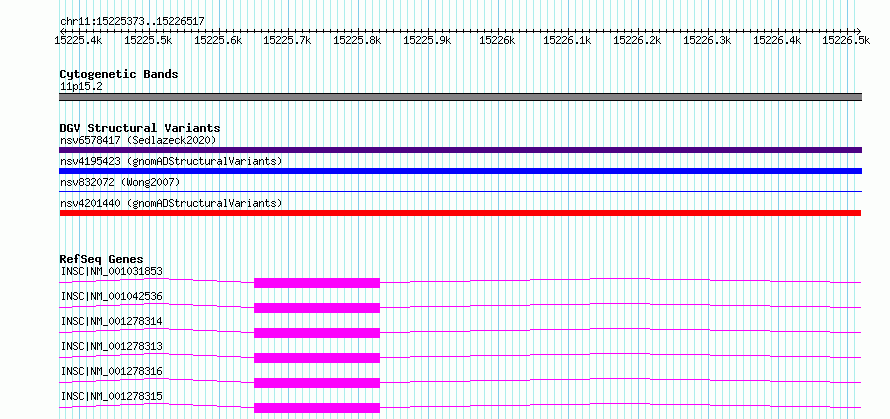
Task: Click the 15226.3k ruler tick label
Action: pos(707,40)
